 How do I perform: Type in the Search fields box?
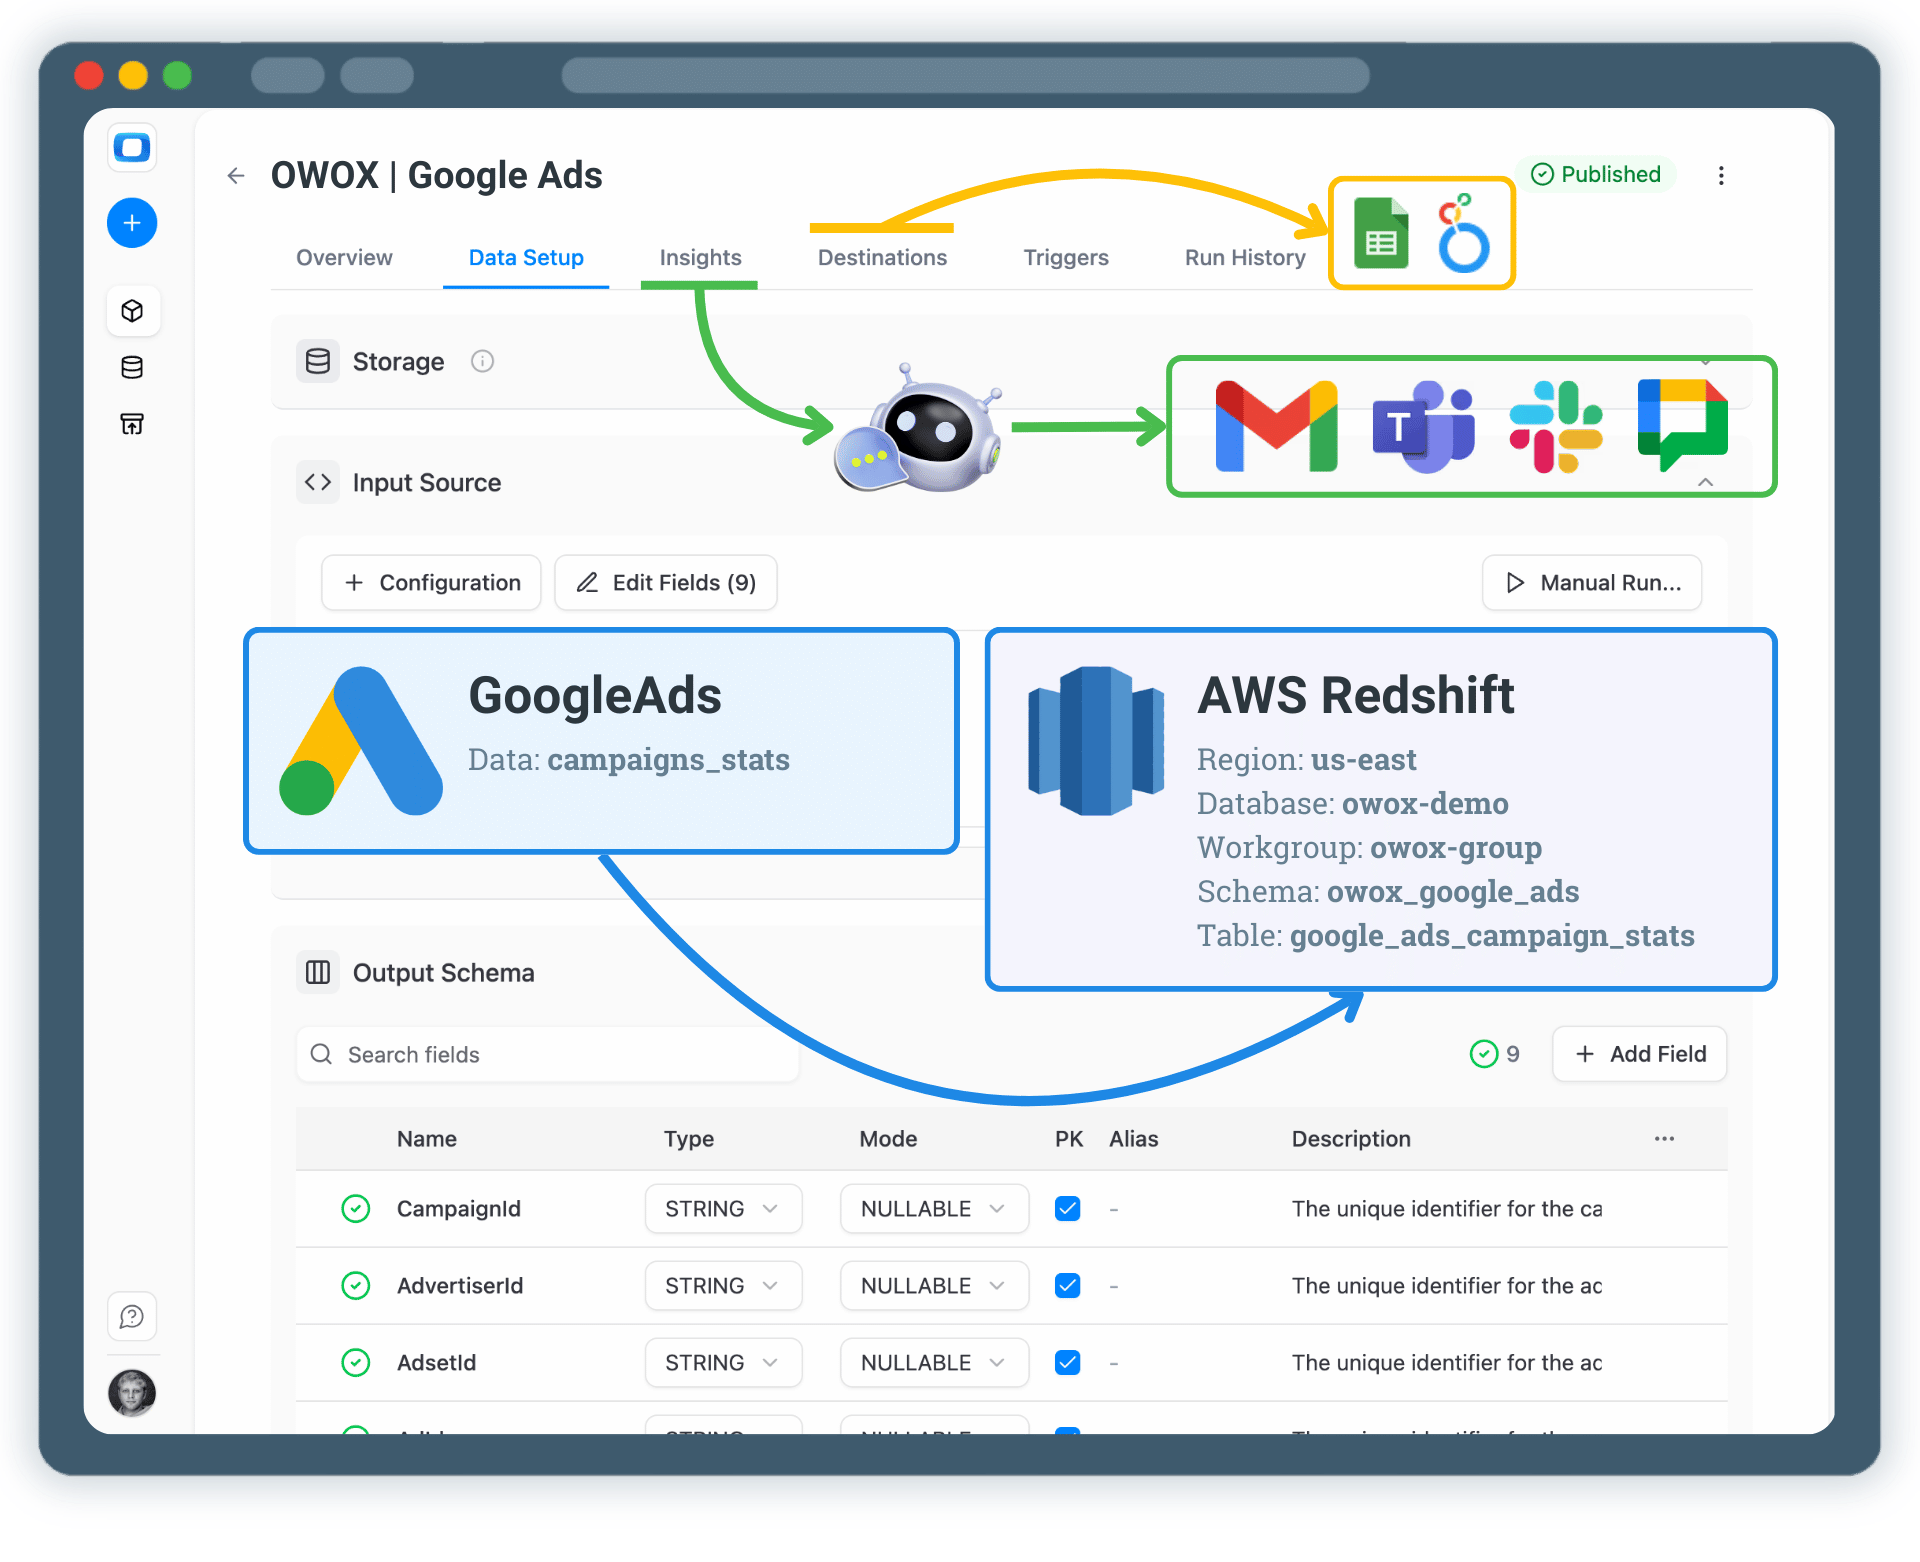point(547,1054)
